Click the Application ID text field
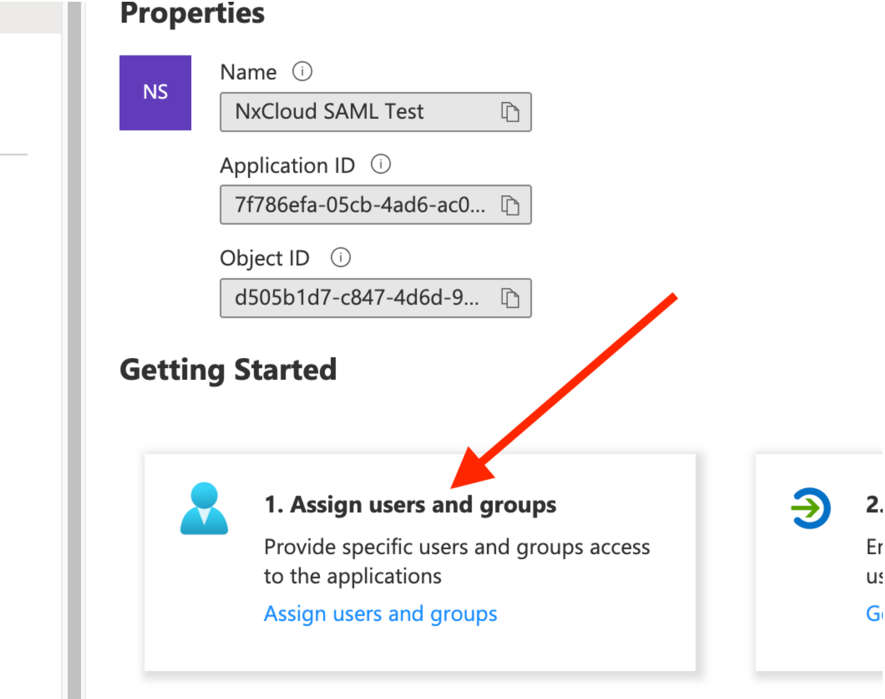 (x=360, y=205)
